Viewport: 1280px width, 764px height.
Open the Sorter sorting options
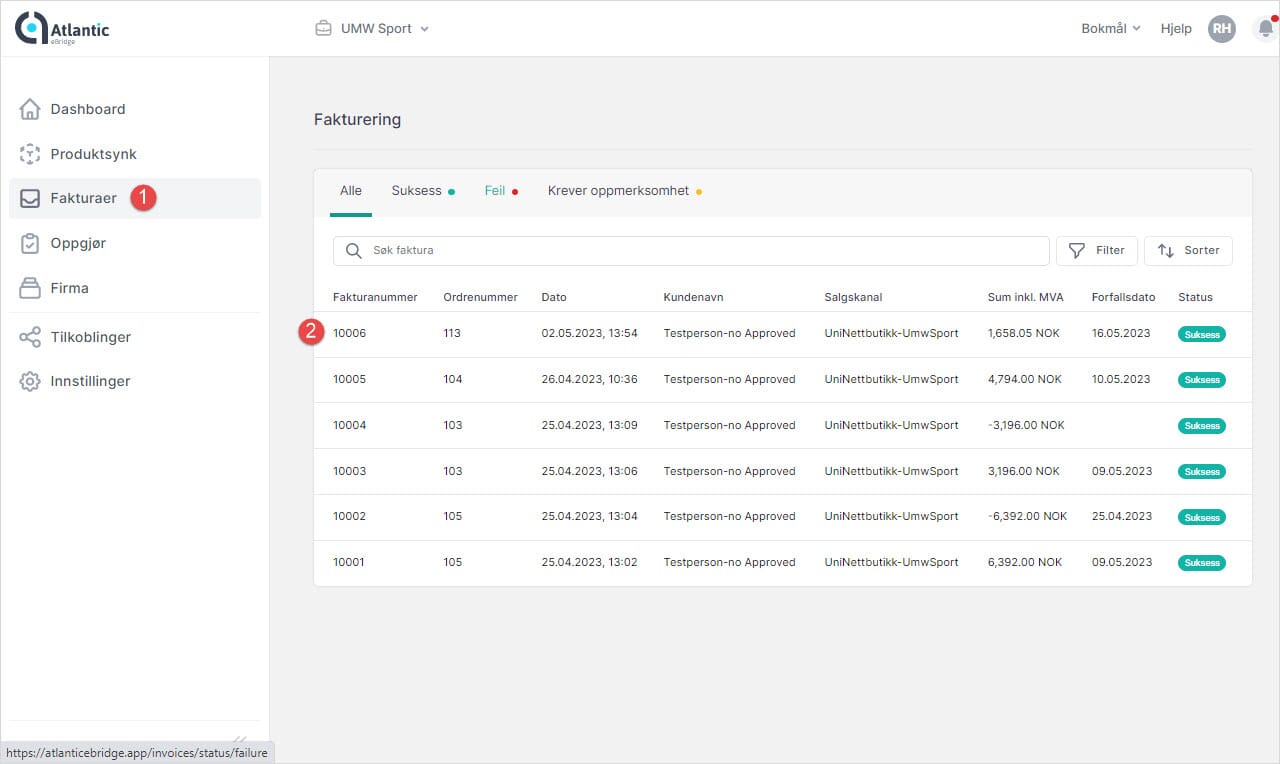coord(1188,250)
